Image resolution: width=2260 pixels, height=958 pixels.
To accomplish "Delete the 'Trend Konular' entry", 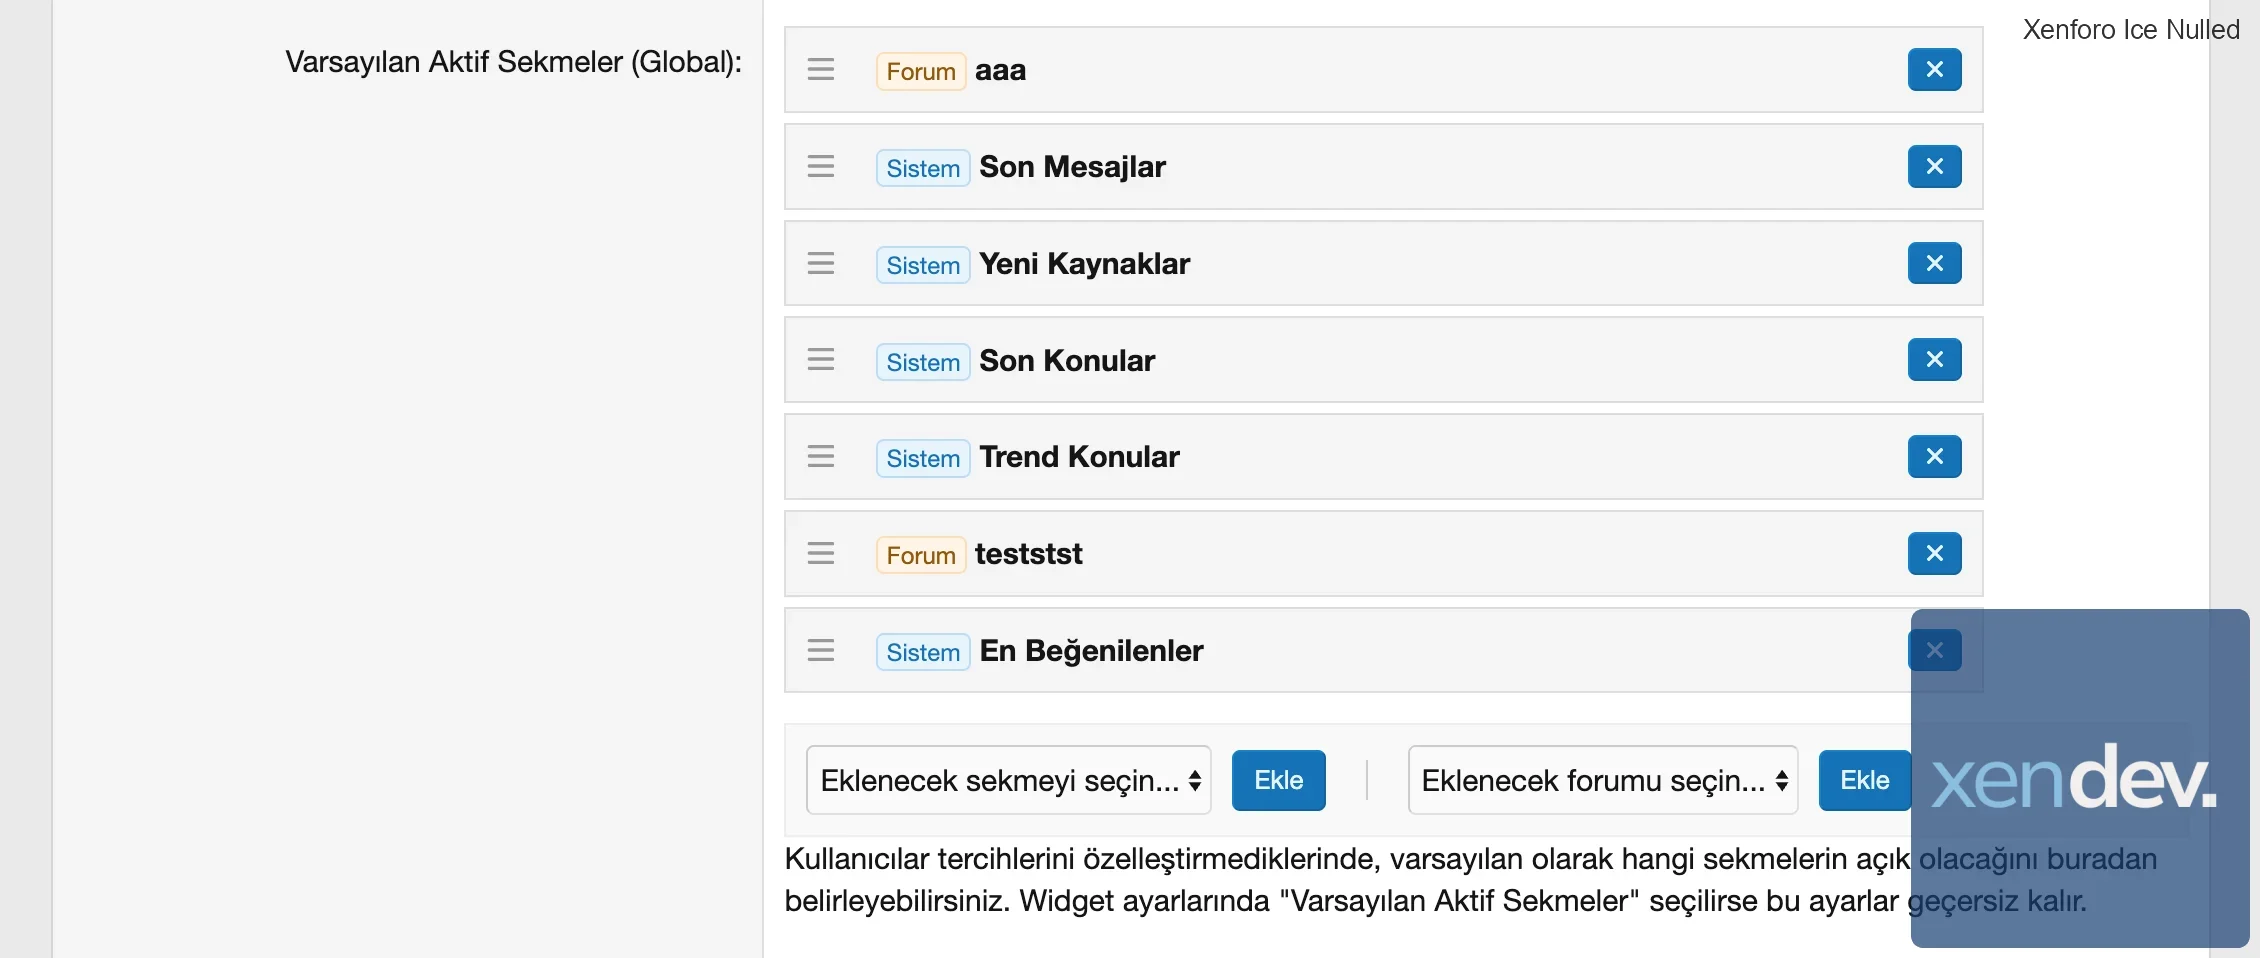I will [1934, 457].
